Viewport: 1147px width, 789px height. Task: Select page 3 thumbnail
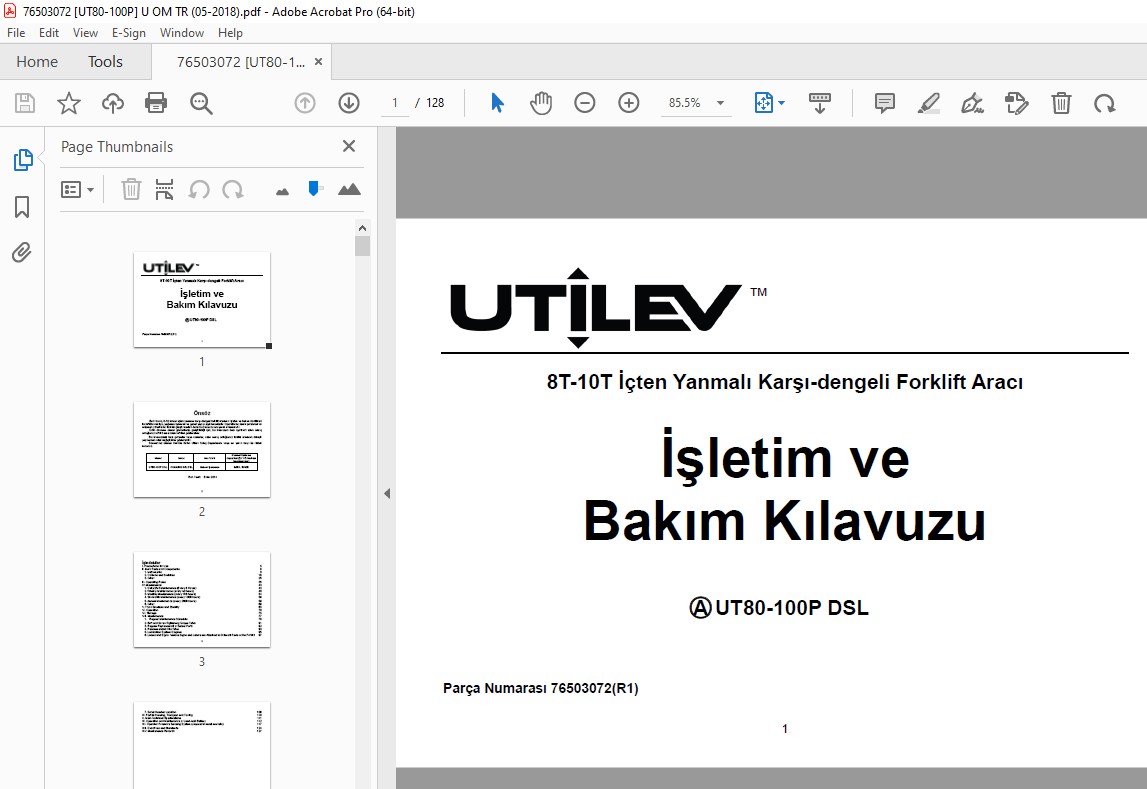tap(202, 600)
